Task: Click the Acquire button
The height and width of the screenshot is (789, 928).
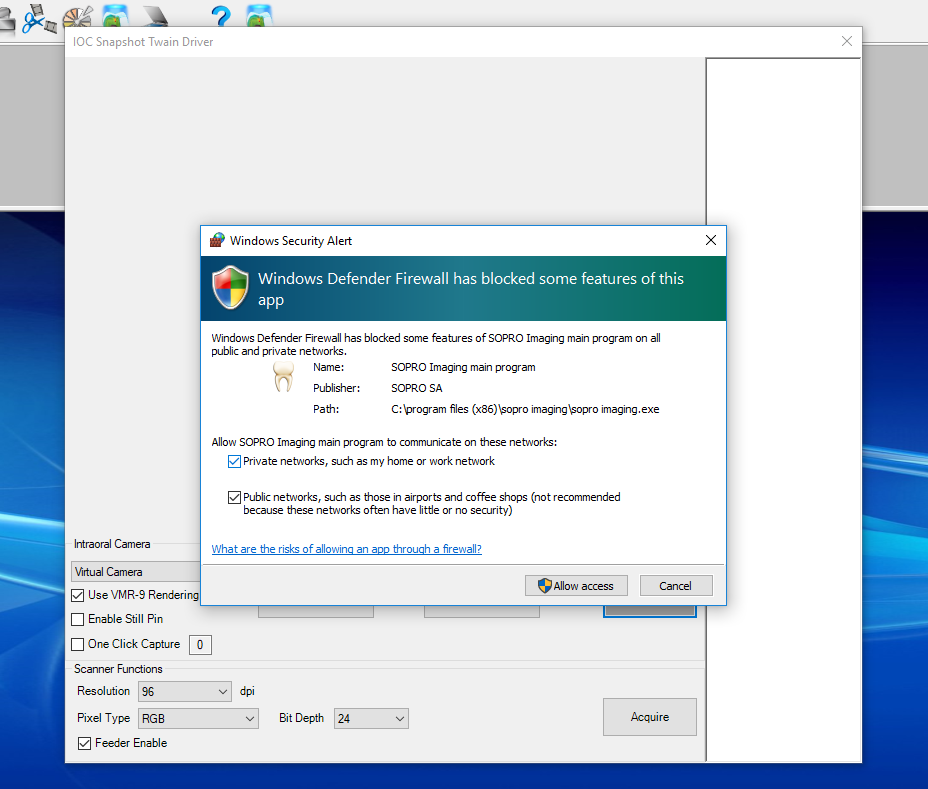Action: [650, 717]
